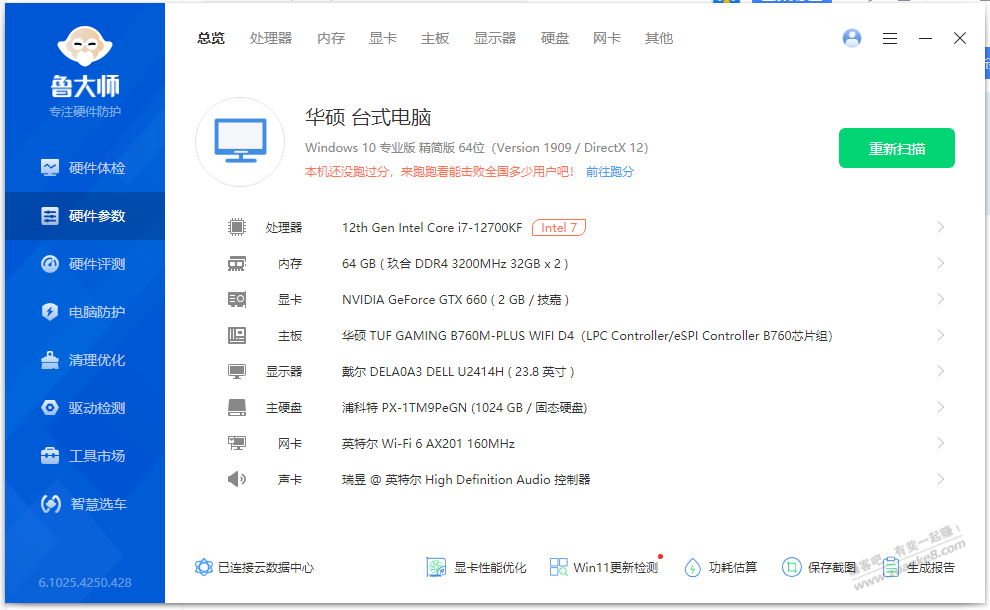990x610 pixels.
Task: Click the 内存 RAM module icon
Action: click(237, 263)
